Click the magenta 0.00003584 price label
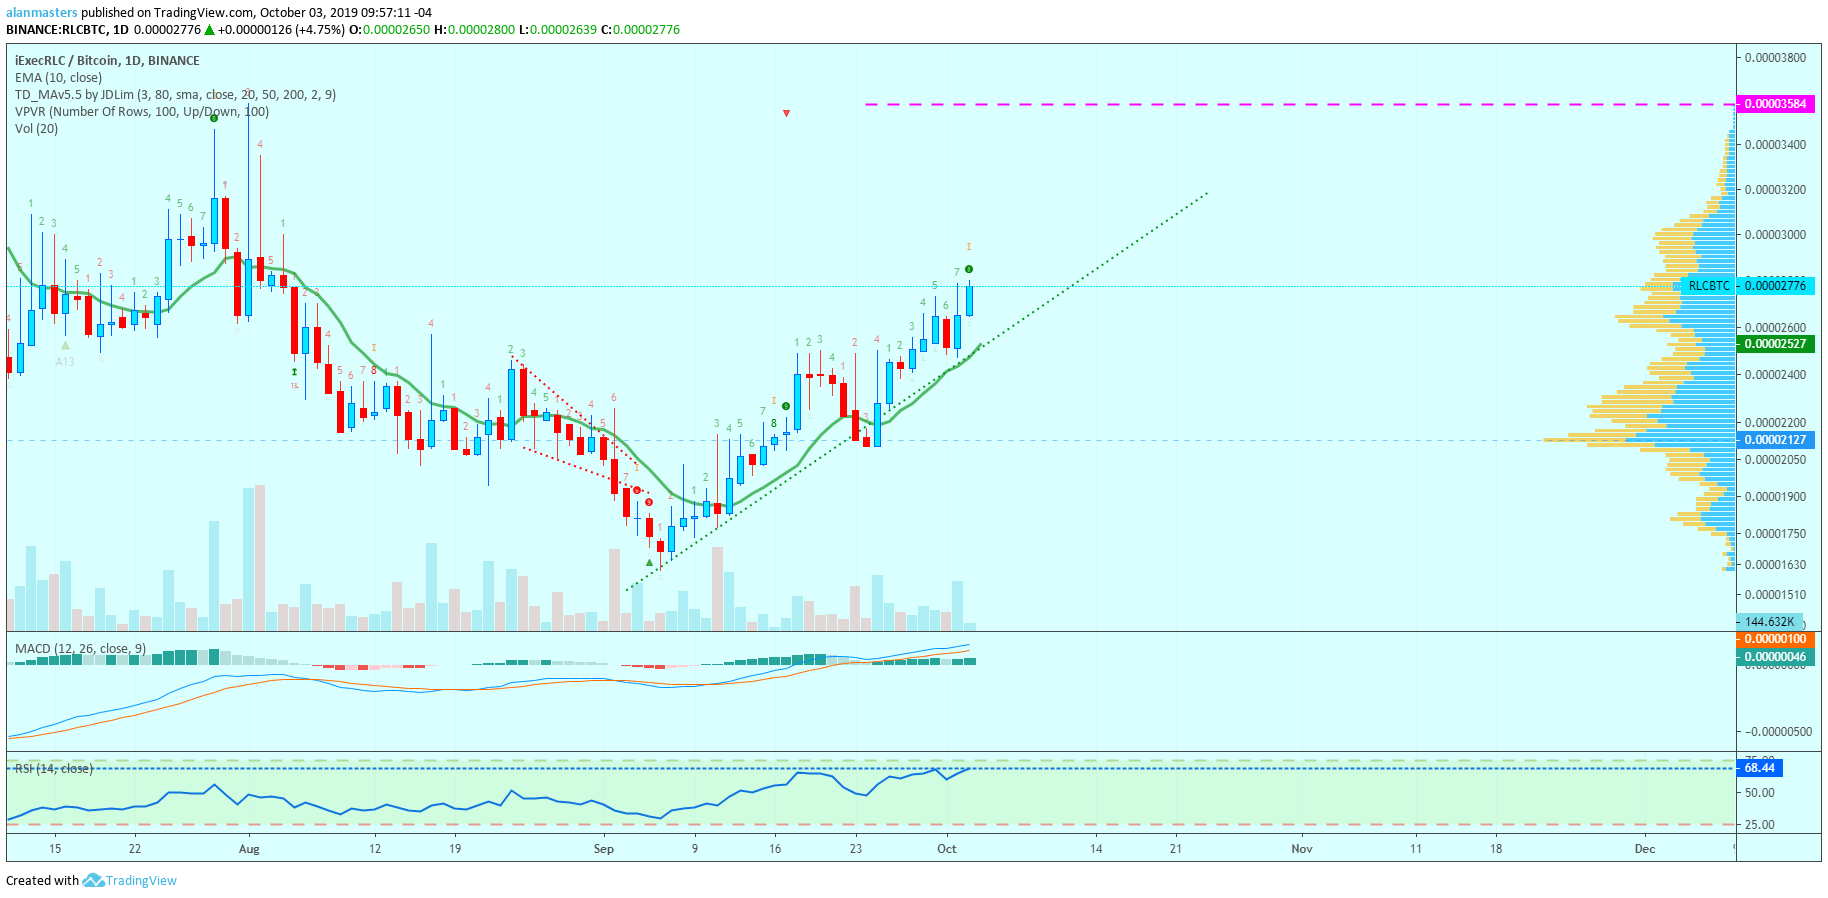 [1775, 104]
